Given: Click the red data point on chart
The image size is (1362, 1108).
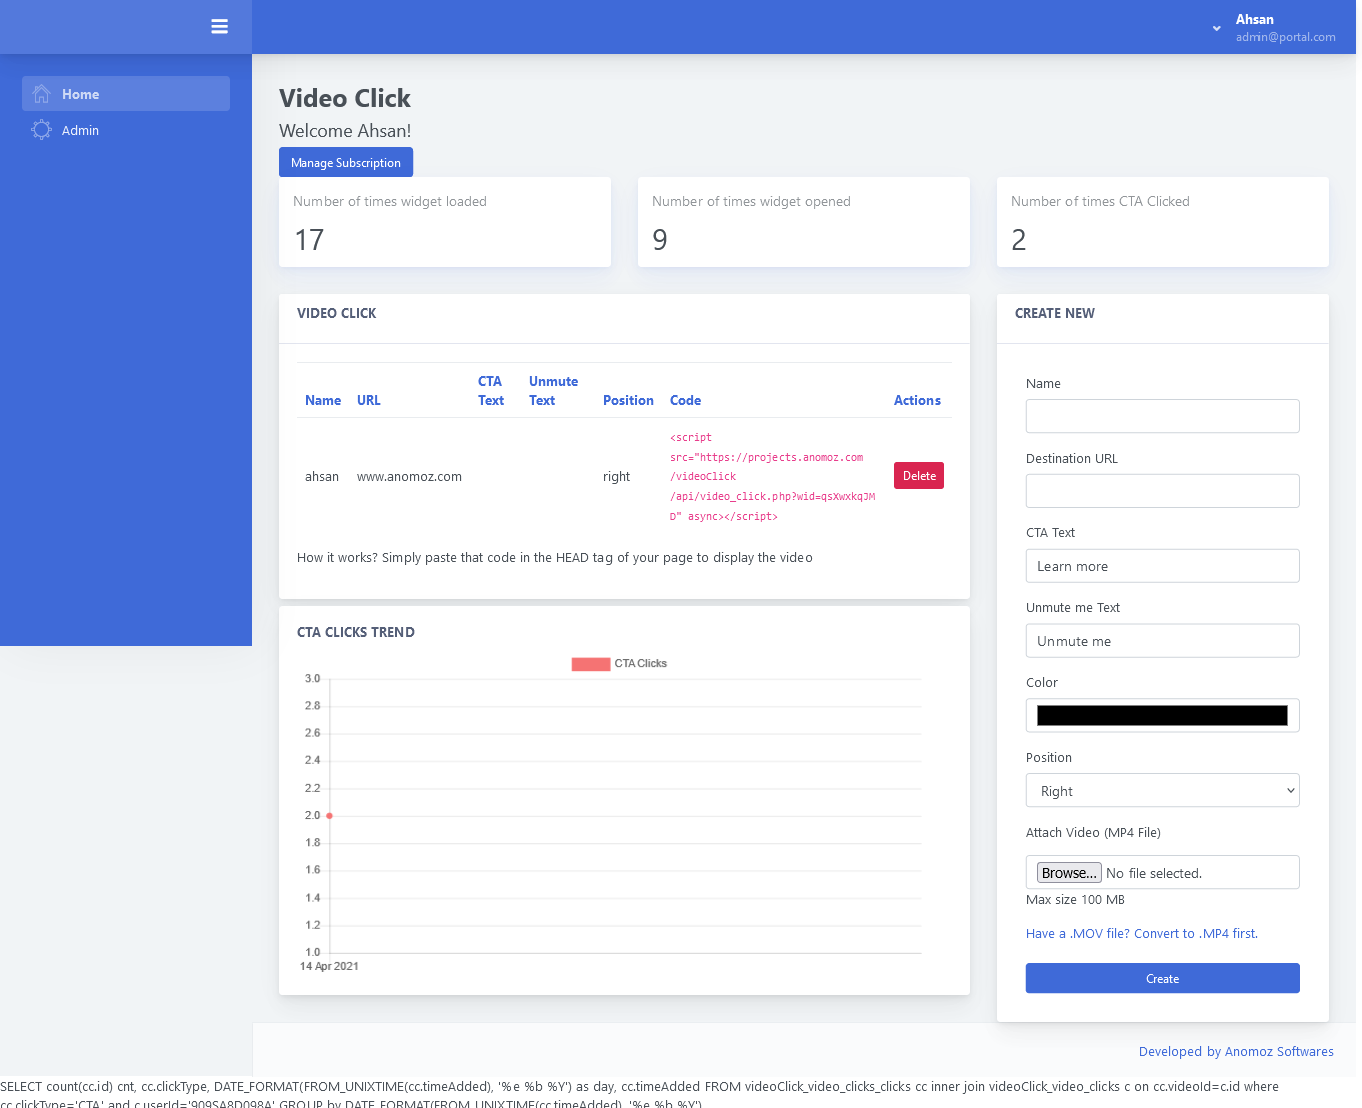Looking at the screenshot, I should [x=329, y=816].
